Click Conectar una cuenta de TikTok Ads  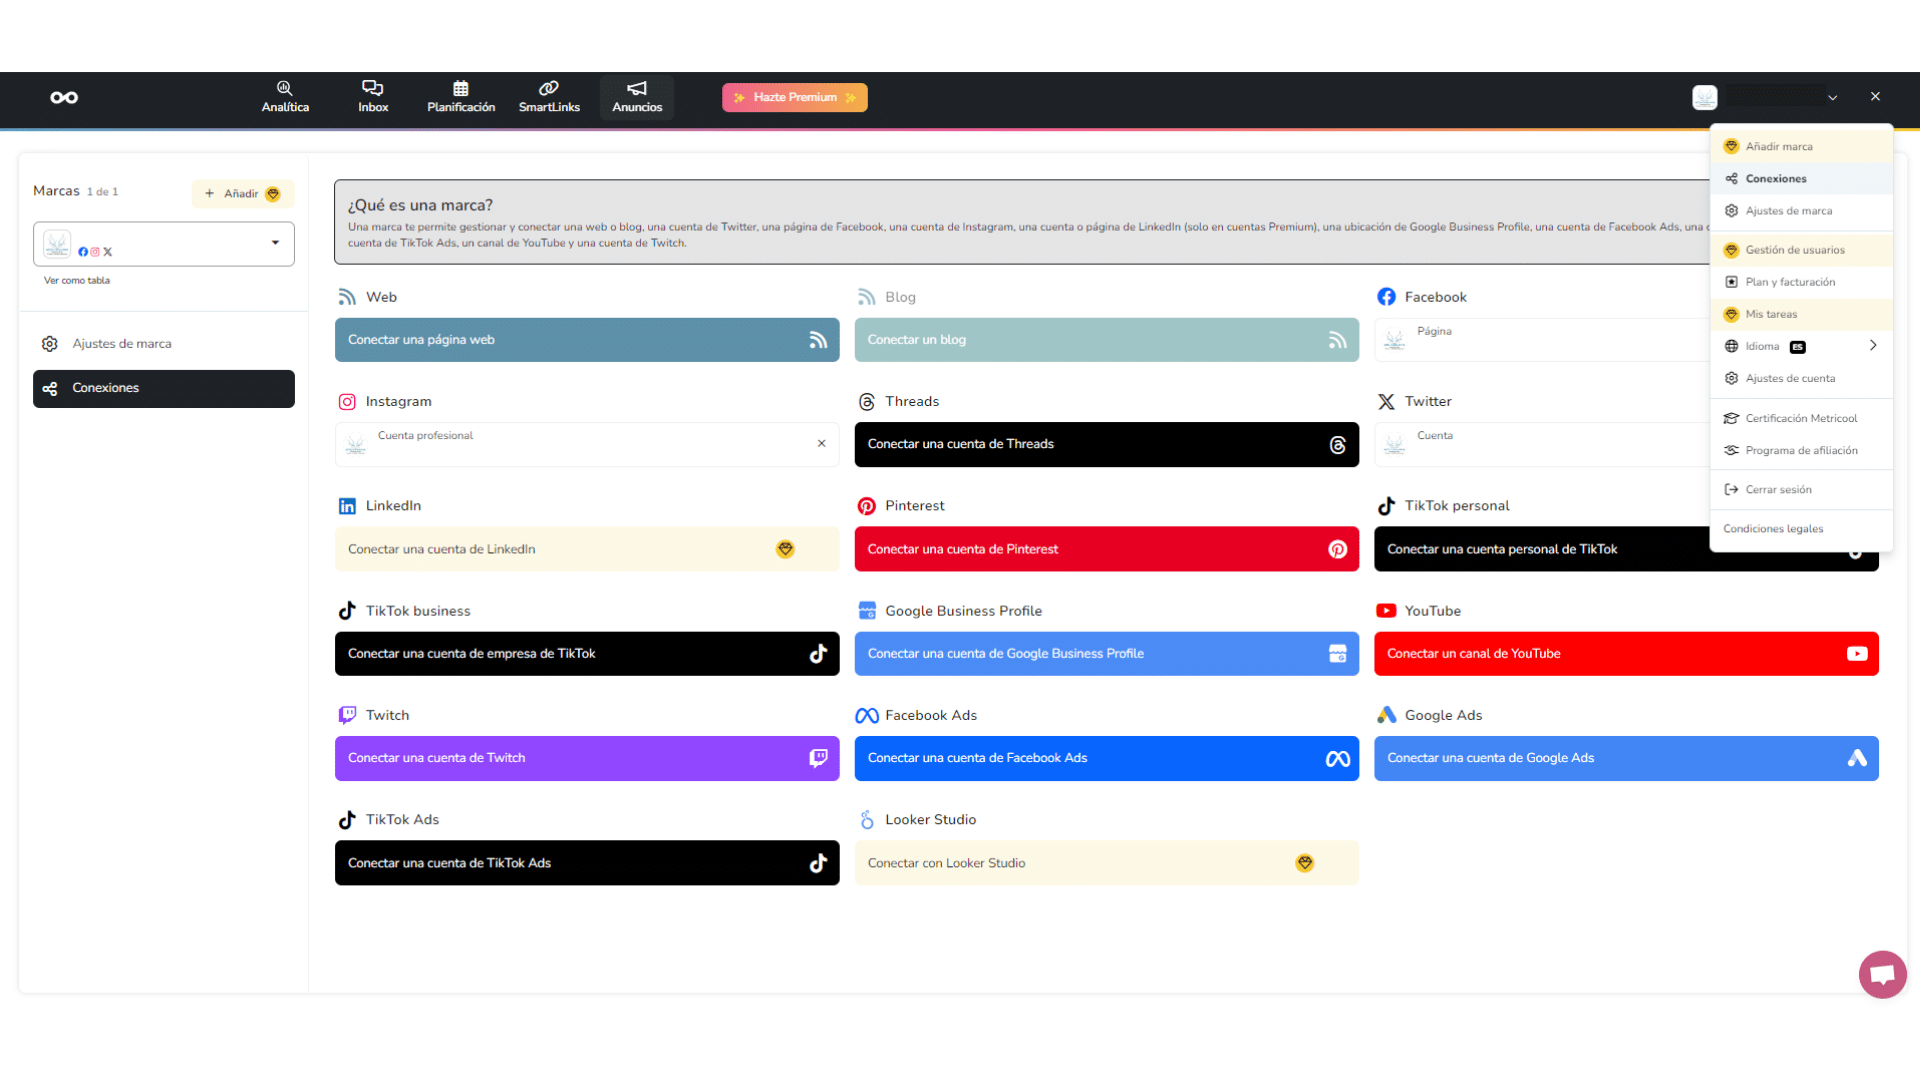587,863
